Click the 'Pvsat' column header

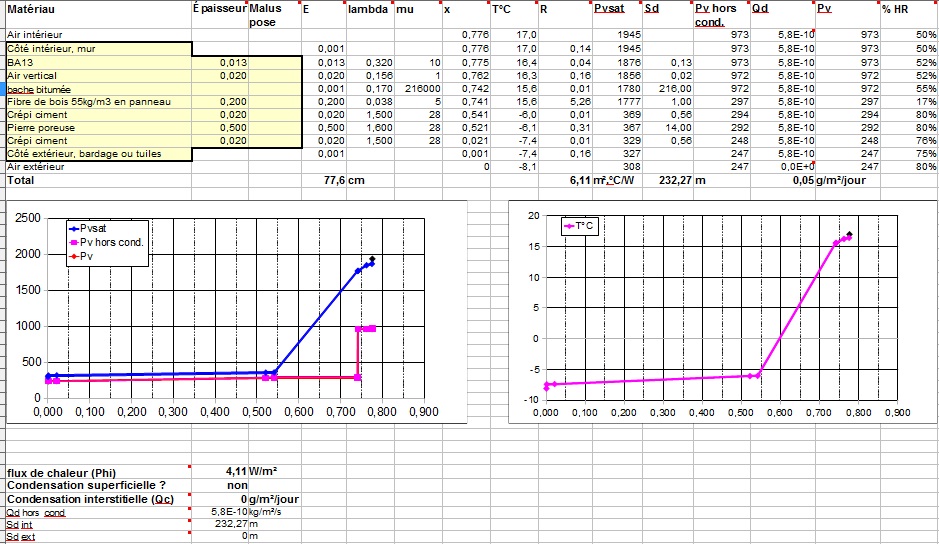coord(617,16)
